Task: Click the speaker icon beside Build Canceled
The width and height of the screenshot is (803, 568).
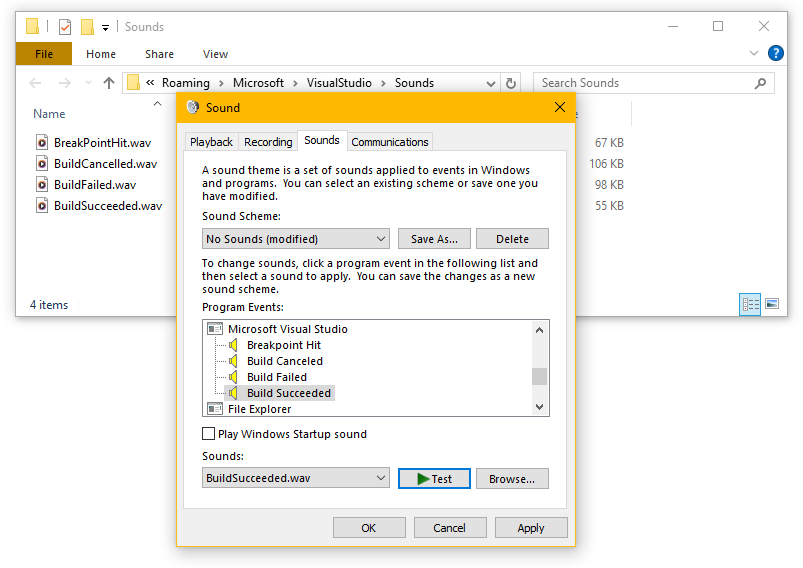Action: [x=233, y=361]
